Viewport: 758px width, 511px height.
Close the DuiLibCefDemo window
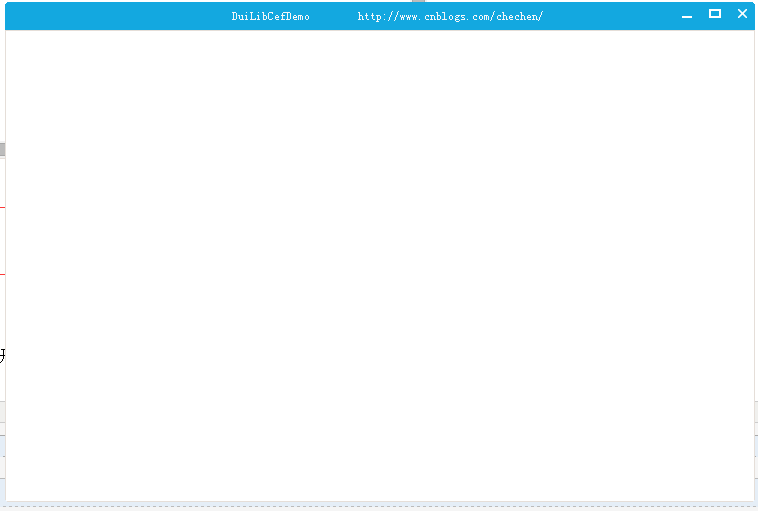tap(743, 14)
